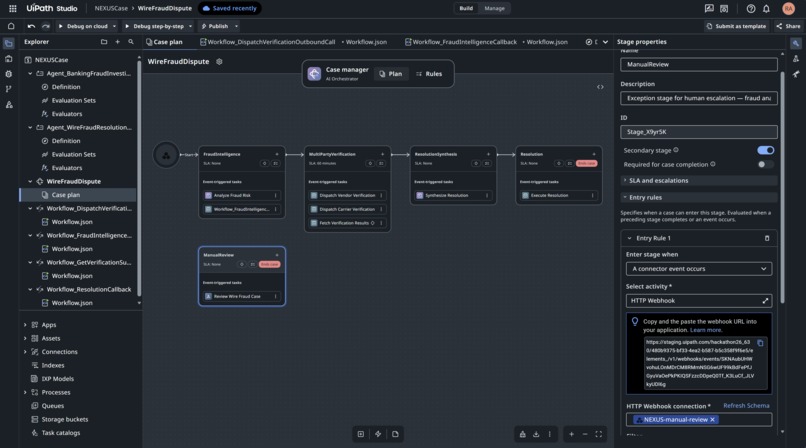Zoom in on the canvas

pyautogui.click(x=571, y=434)
